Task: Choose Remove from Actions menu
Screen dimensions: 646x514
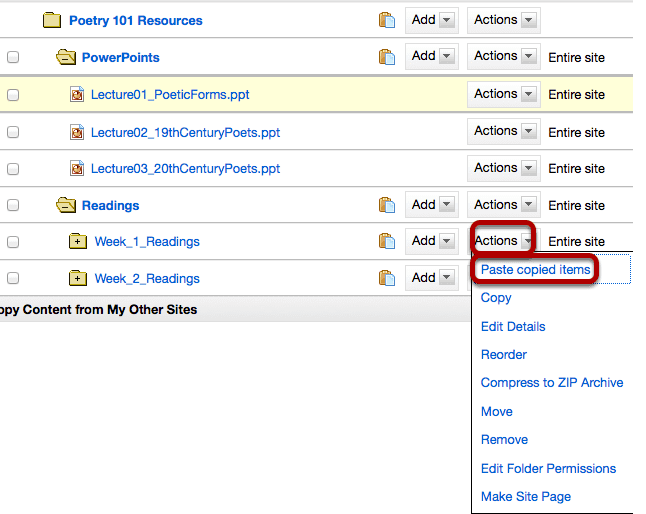Action: [x=504, y=439]
